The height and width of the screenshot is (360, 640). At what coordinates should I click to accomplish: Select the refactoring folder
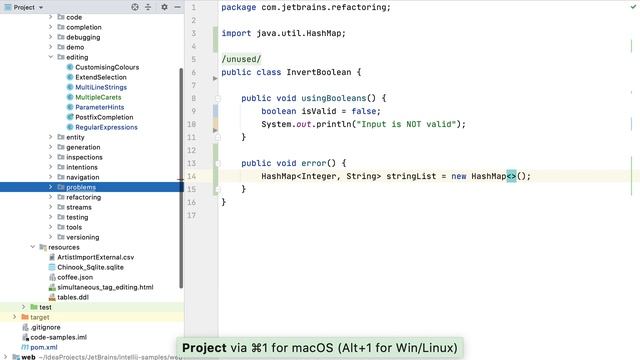[83, 197]
